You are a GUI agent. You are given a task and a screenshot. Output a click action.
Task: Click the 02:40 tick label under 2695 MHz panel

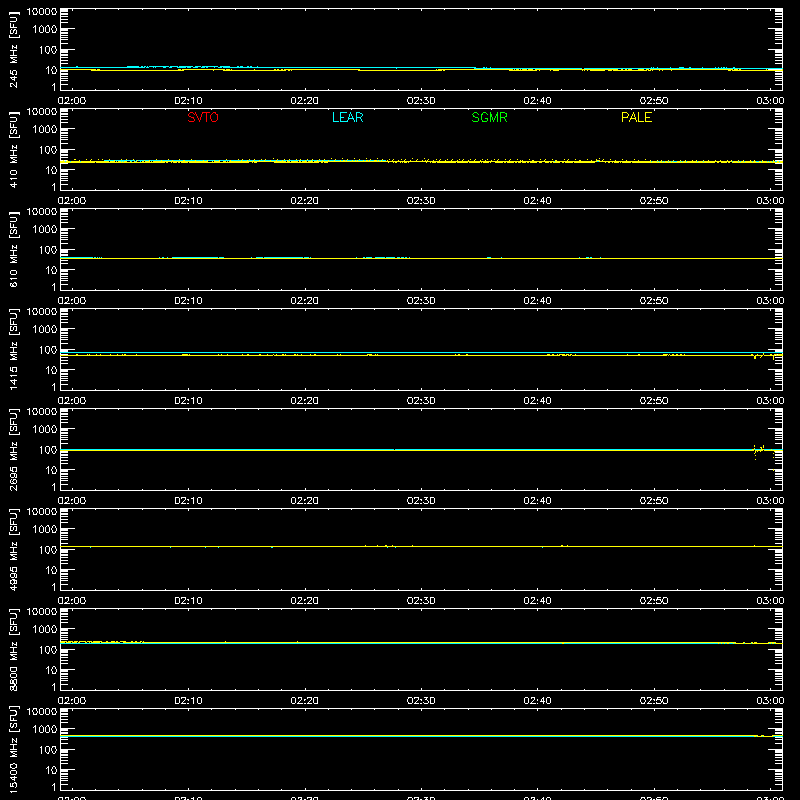[x=537, y=501]
